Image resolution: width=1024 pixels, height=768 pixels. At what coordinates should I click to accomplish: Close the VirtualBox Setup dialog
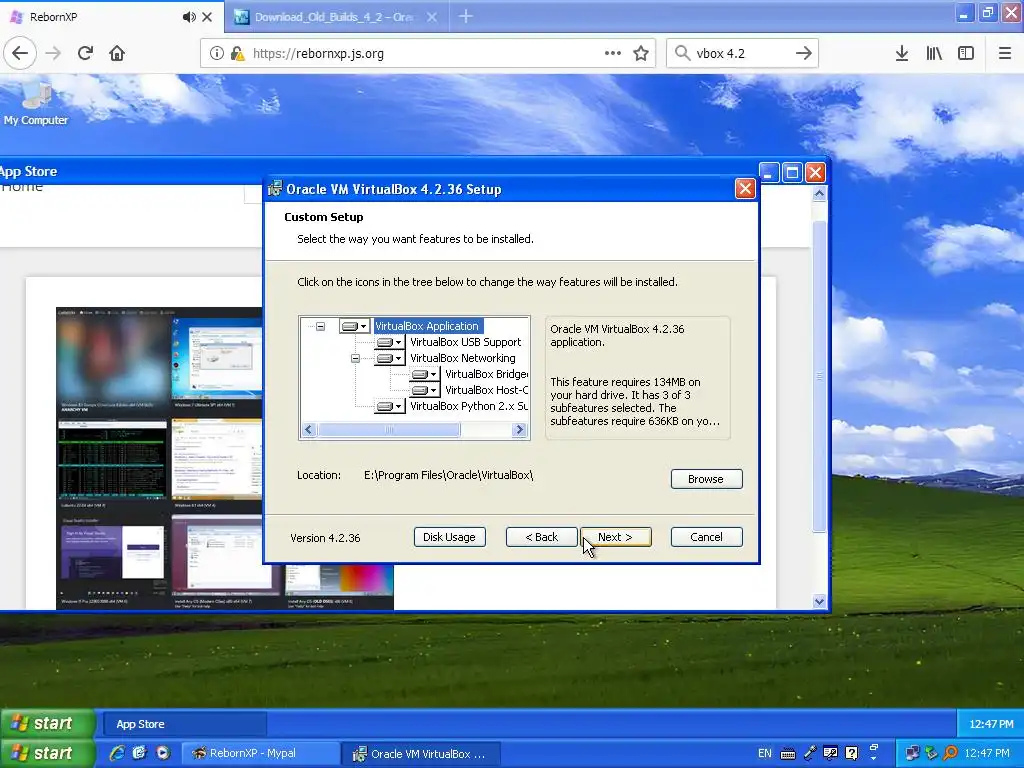pos(745,189)
